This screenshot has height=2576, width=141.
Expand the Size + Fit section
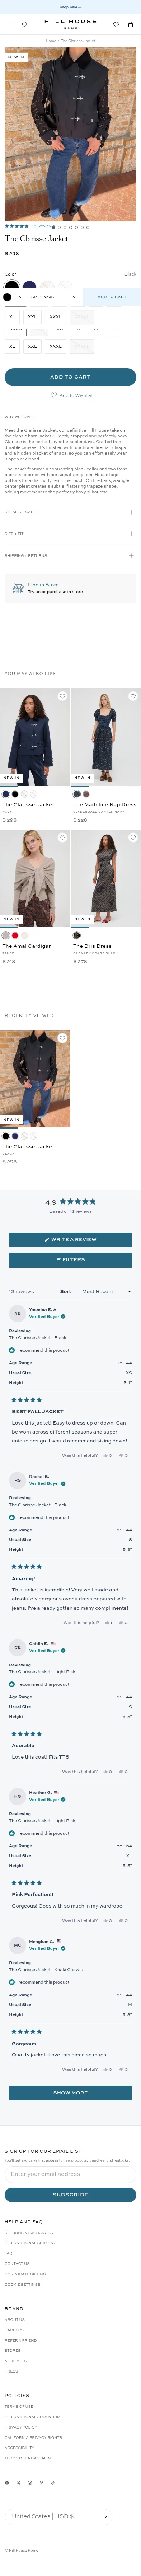pyautogui.click(x=70, y=534)
